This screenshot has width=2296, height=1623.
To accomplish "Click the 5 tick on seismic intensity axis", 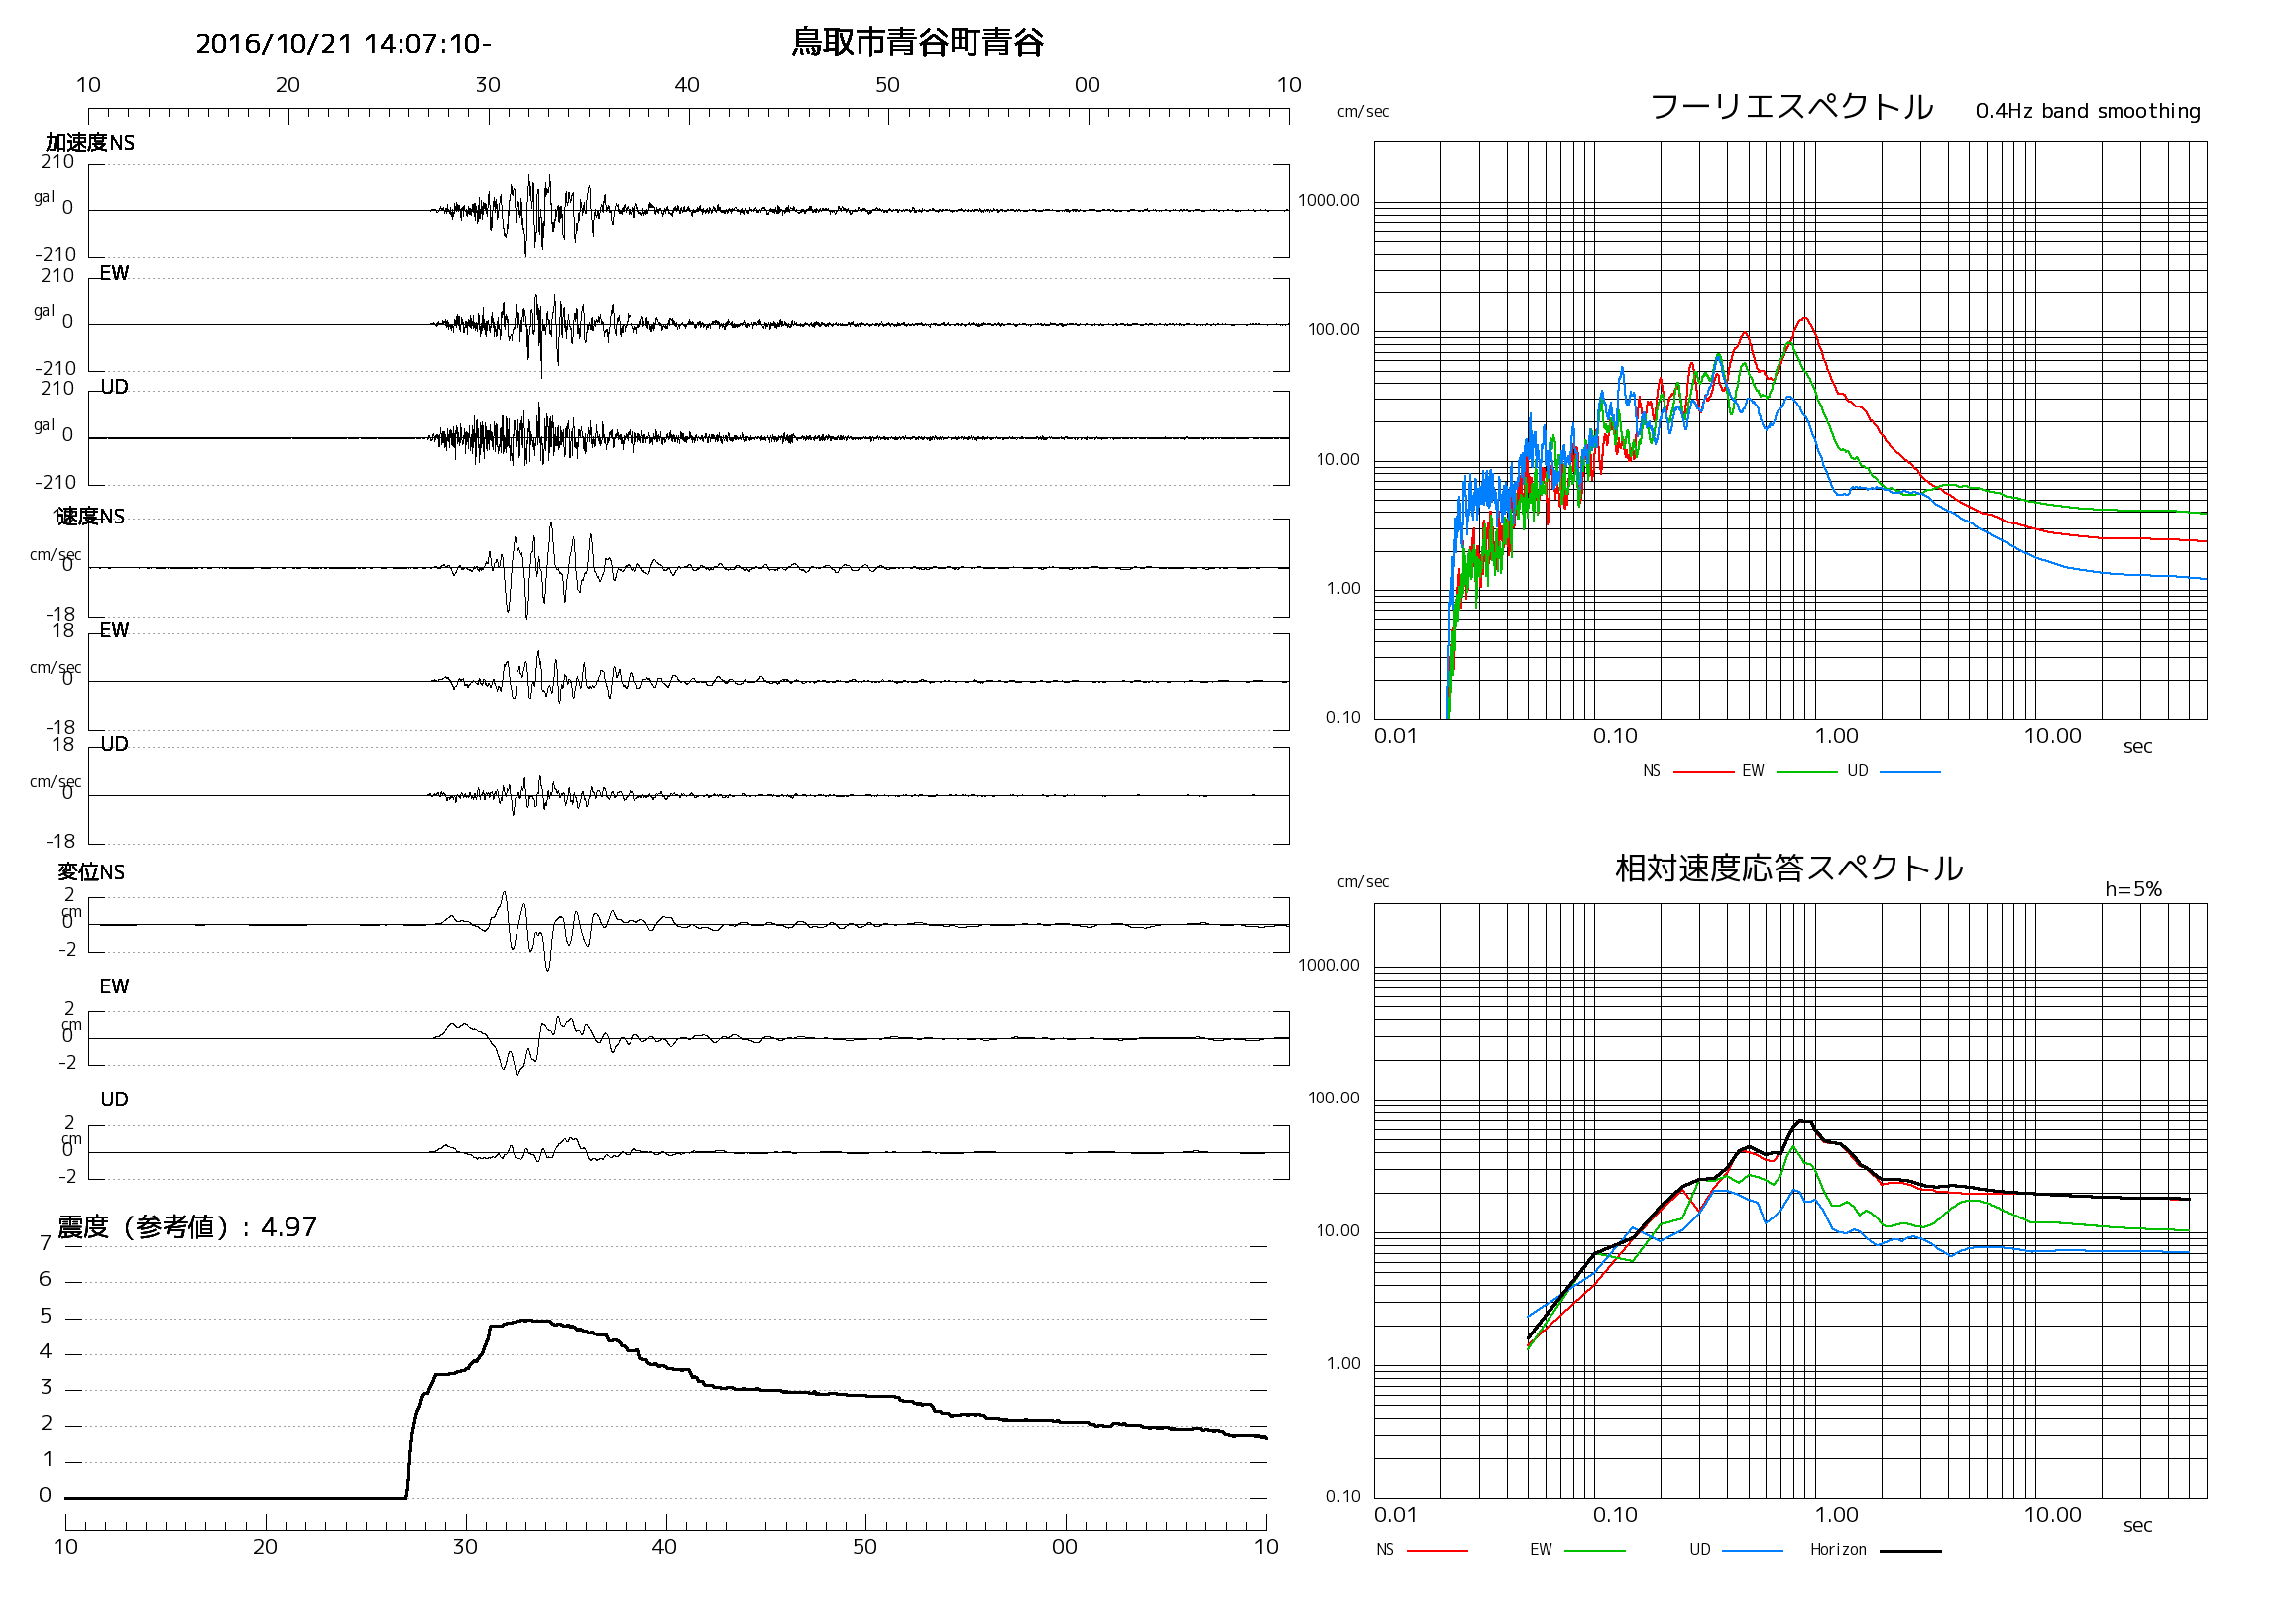I will pos(45,1316).
